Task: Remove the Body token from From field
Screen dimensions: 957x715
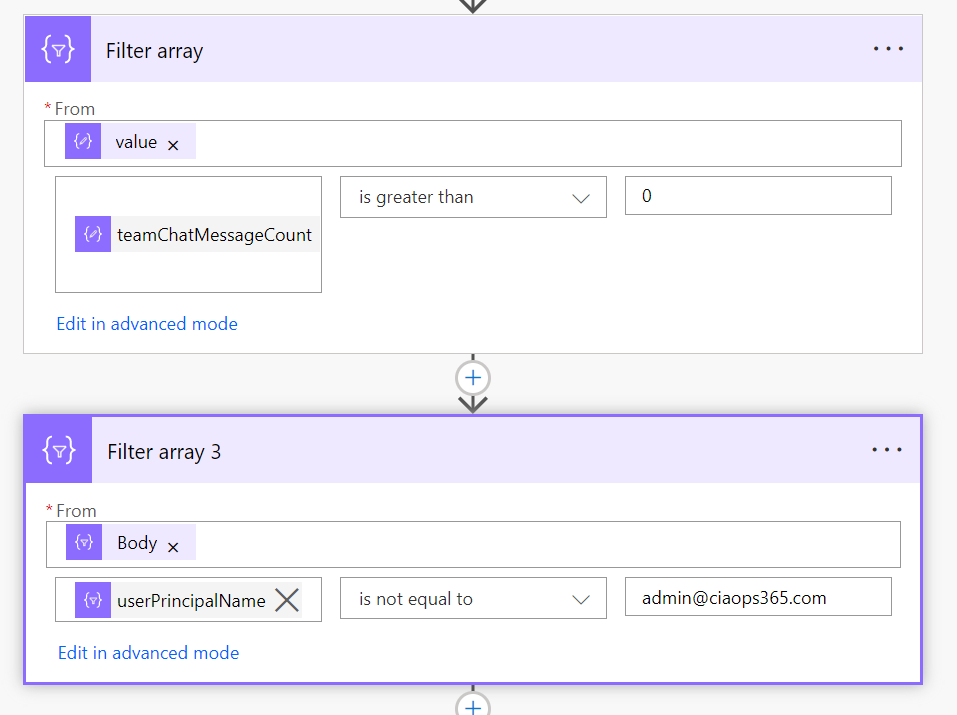Action: (x=173, y=547)
